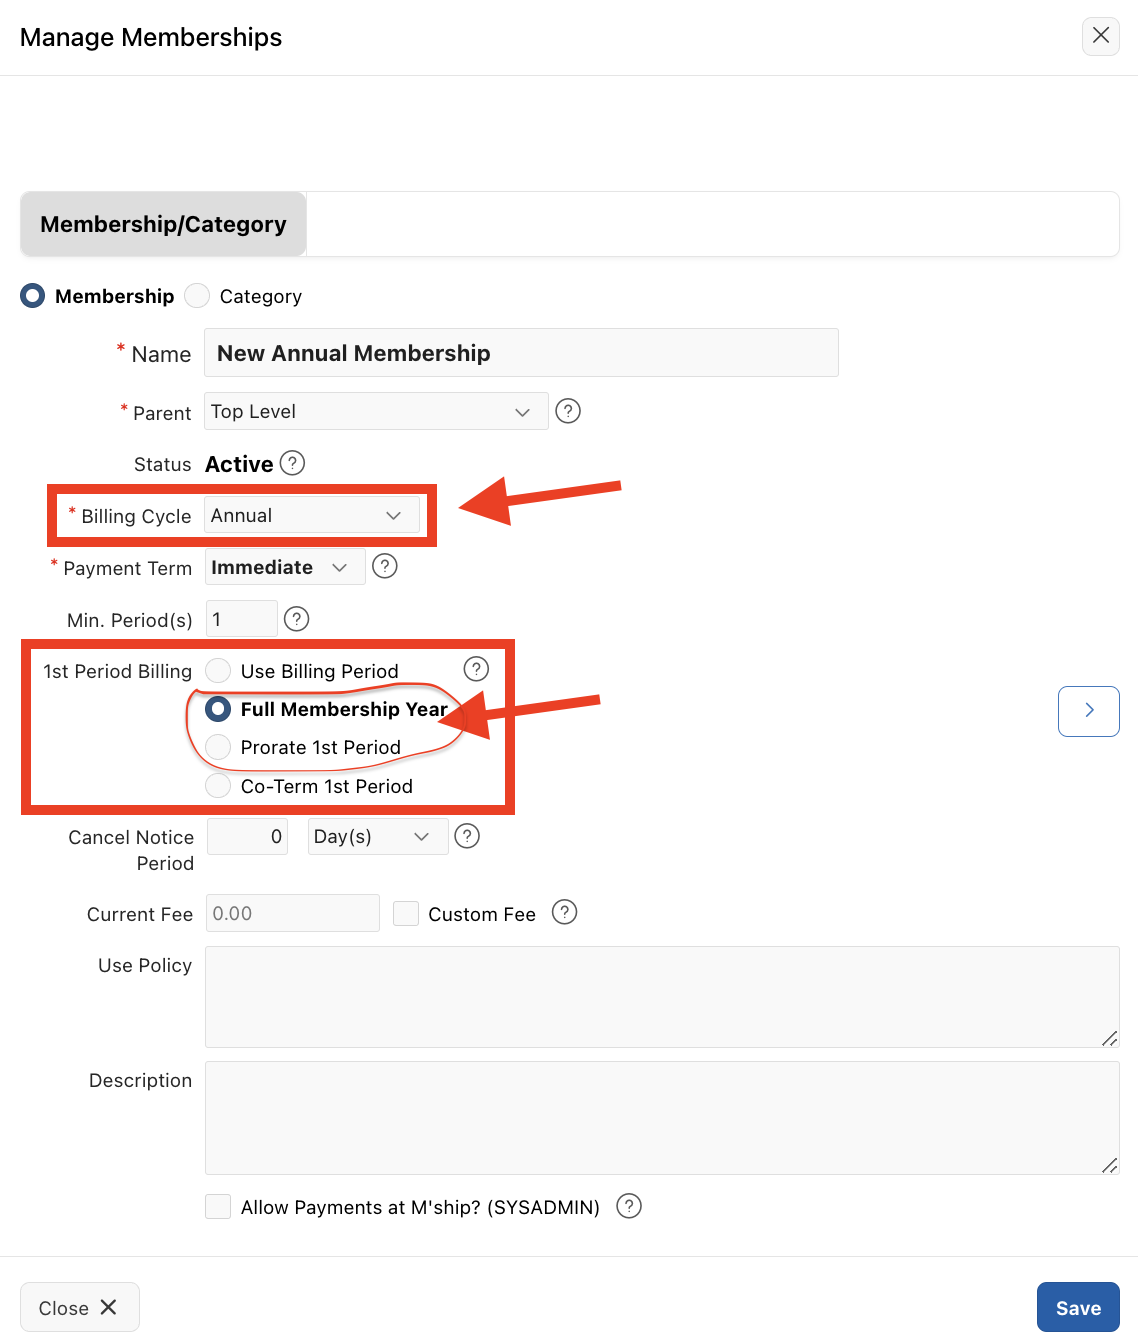Image resolution: width=1138 pixels, height=1342 pixels.
Task: Open help for Allow Payments at M'ship
Action: 629,1206
